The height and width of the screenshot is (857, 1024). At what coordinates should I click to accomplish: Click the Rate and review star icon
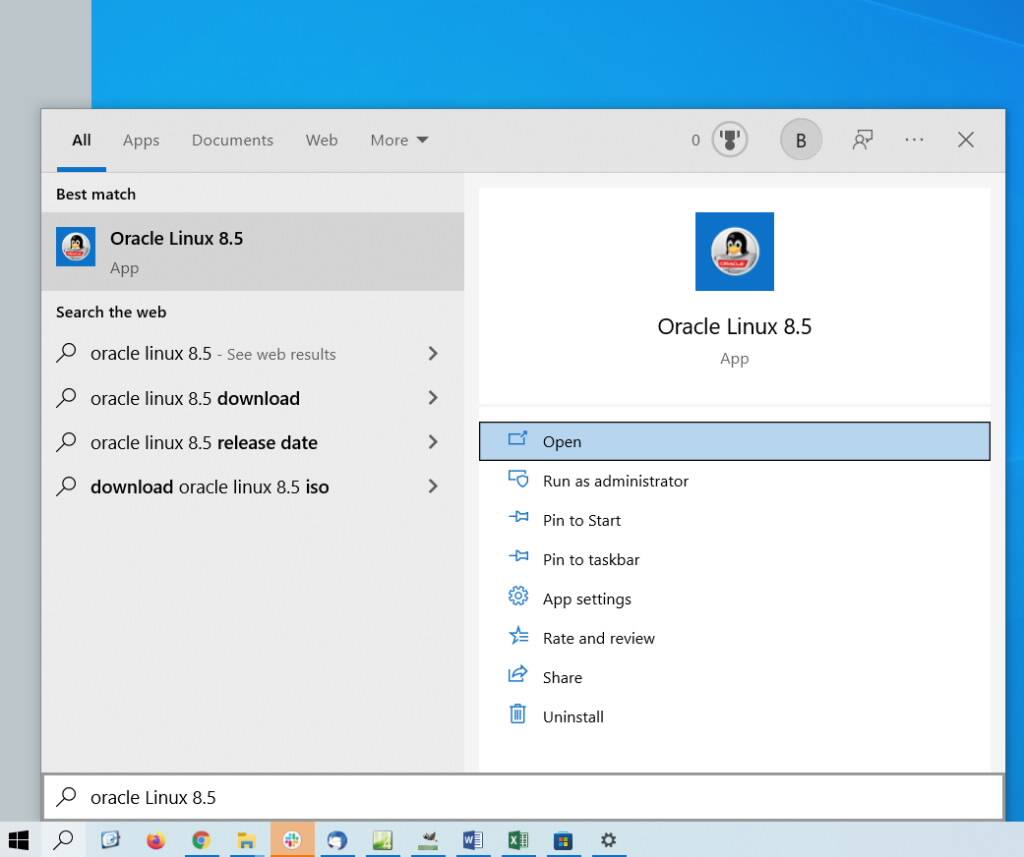click(517, 637)
